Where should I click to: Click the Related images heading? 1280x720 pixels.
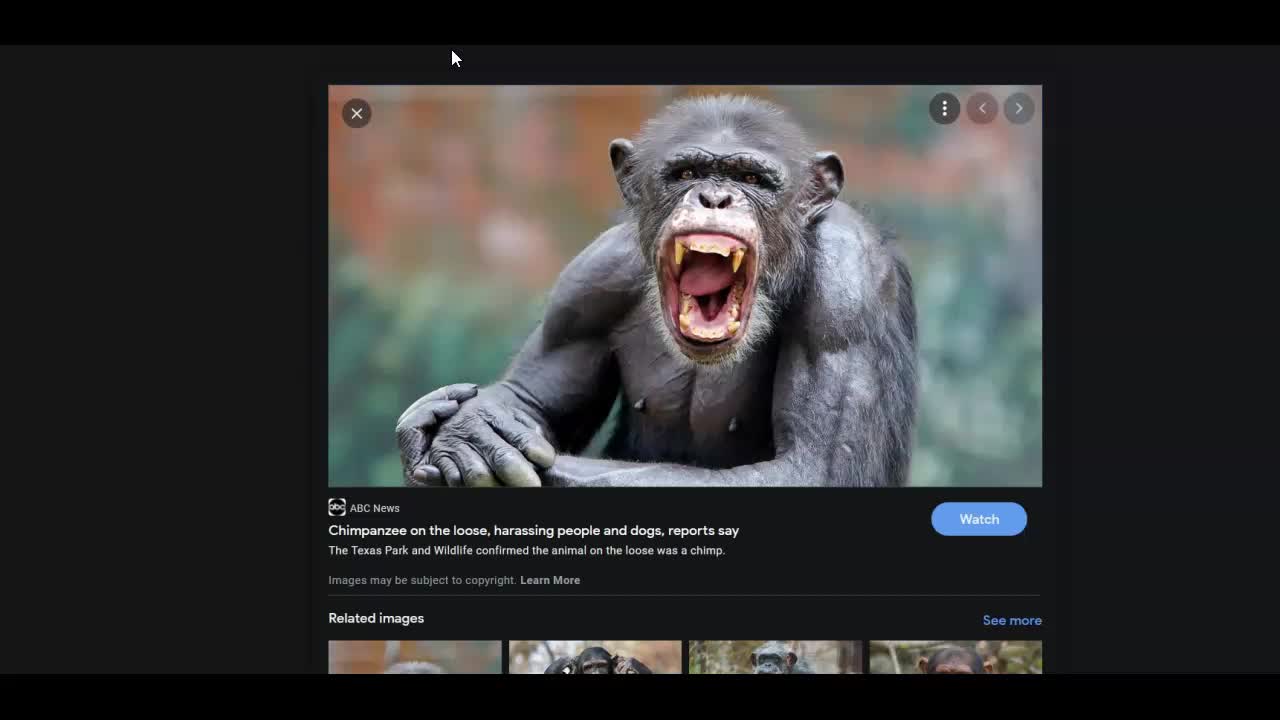[376, 618]
